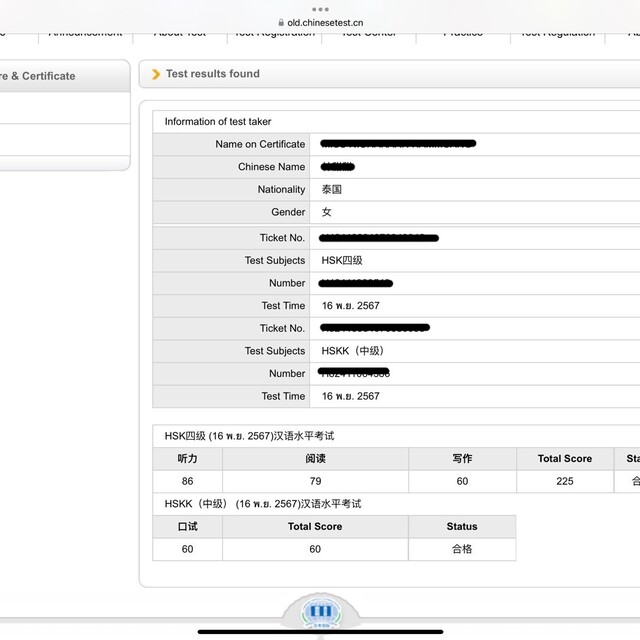Tap the three-dot multitasking icon at top
The height and width of the screenshot is (640, 640).
click(320, 8)
